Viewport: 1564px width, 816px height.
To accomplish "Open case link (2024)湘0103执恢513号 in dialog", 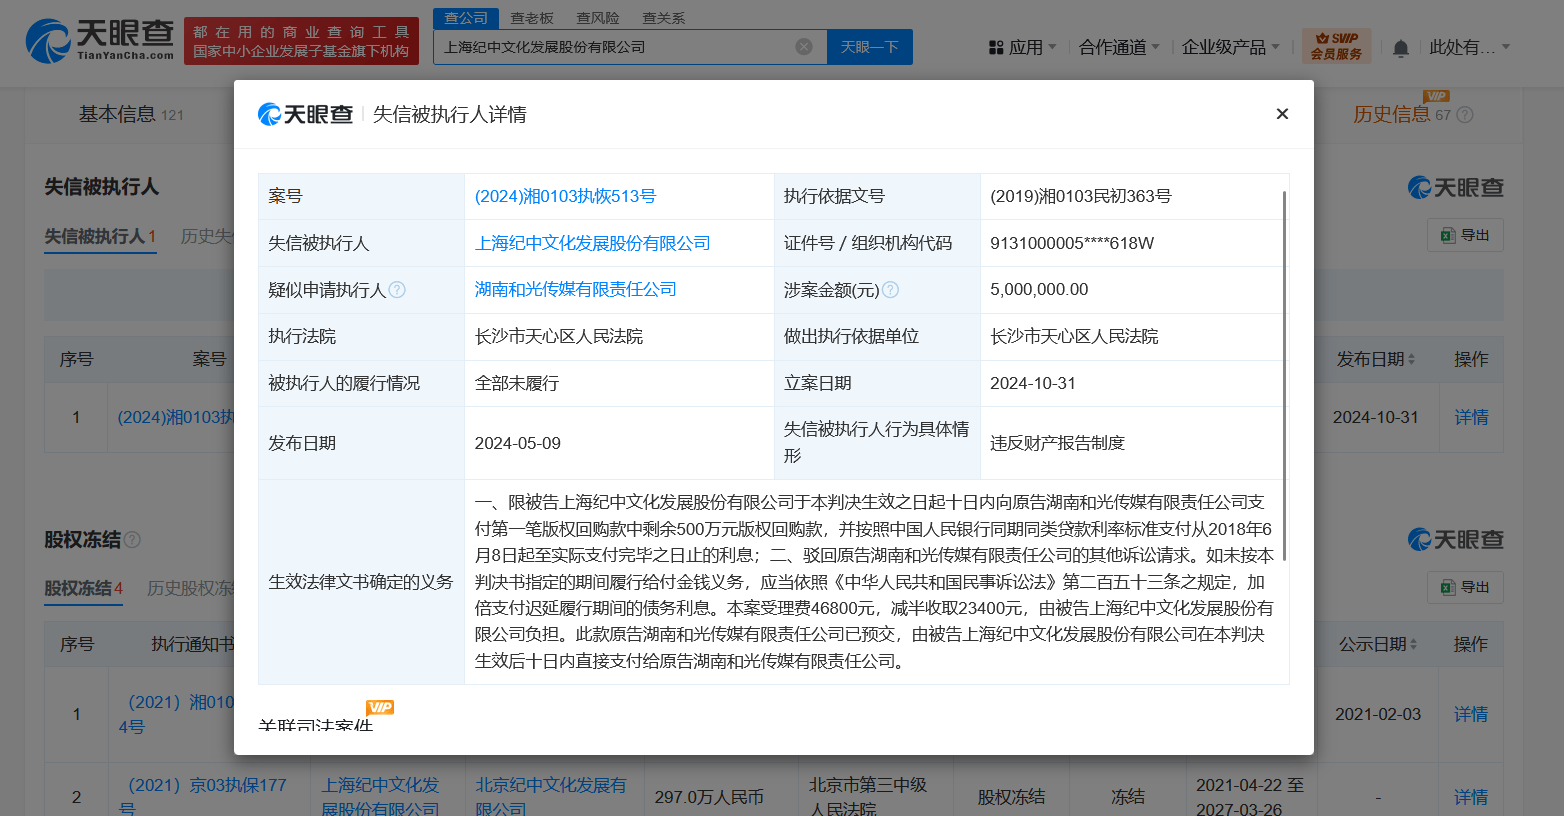I will tap(565, 196).
